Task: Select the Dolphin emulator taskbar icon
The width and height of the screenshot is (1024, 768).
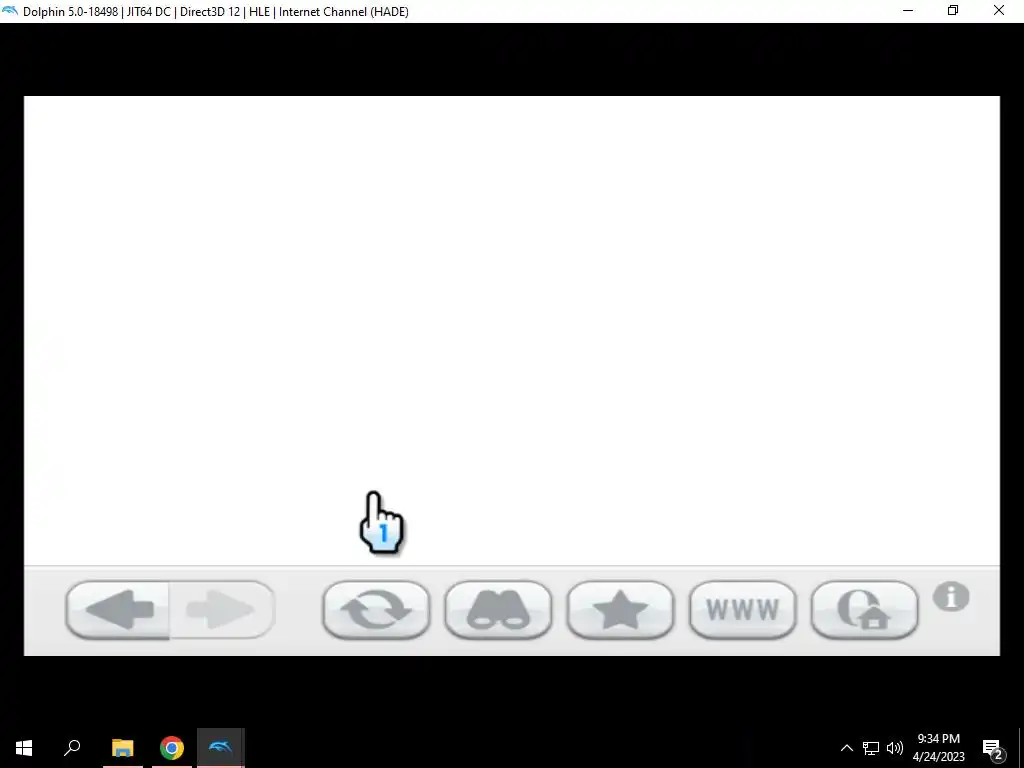Action: pos(221,748)
